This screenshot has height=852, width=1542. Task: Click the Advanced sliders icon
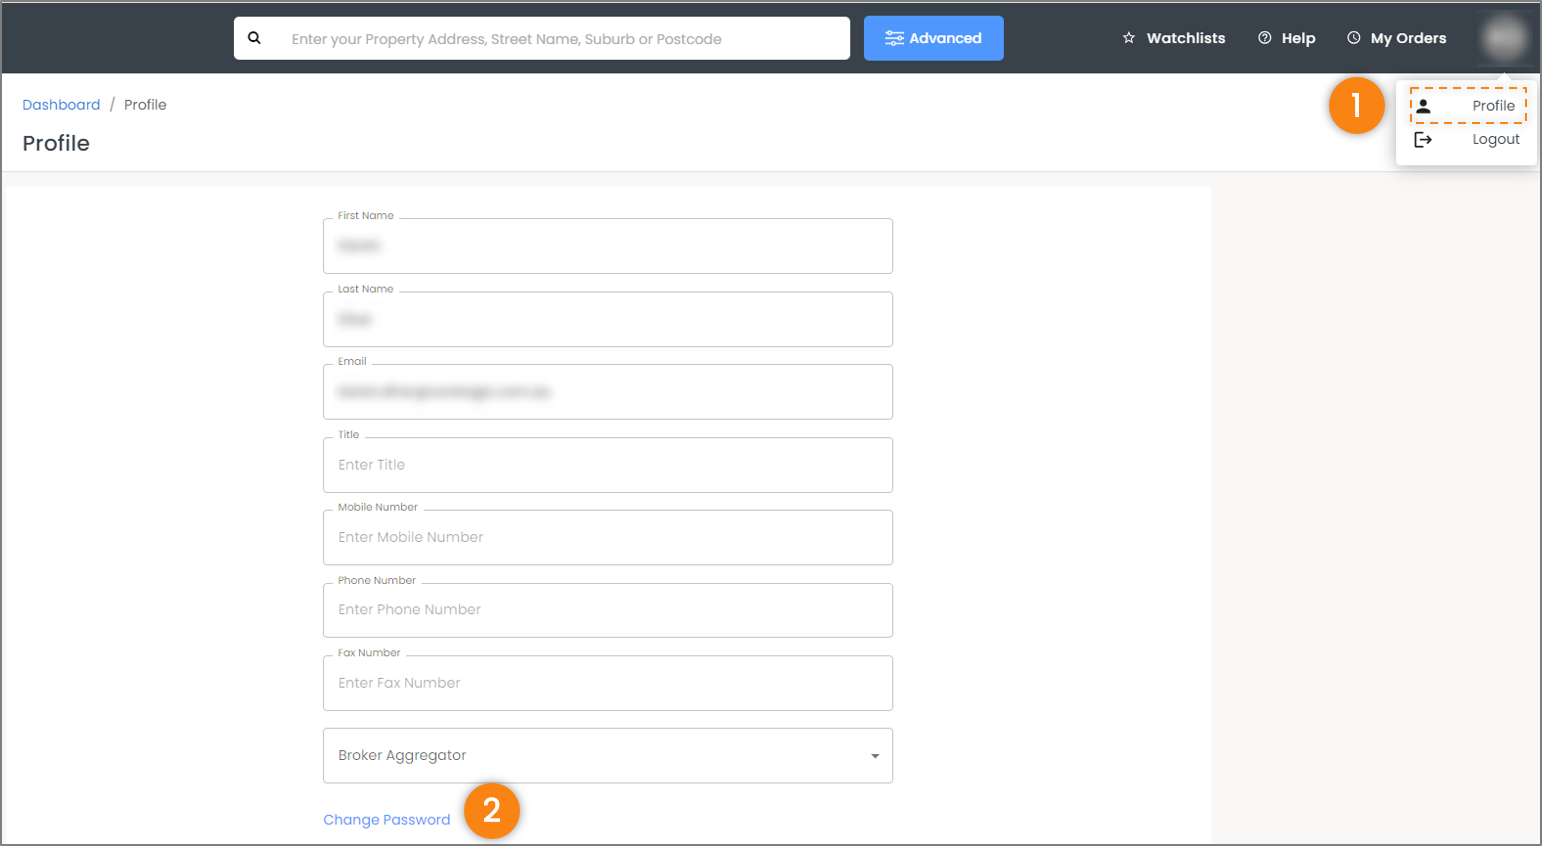[x=894, y=38]
